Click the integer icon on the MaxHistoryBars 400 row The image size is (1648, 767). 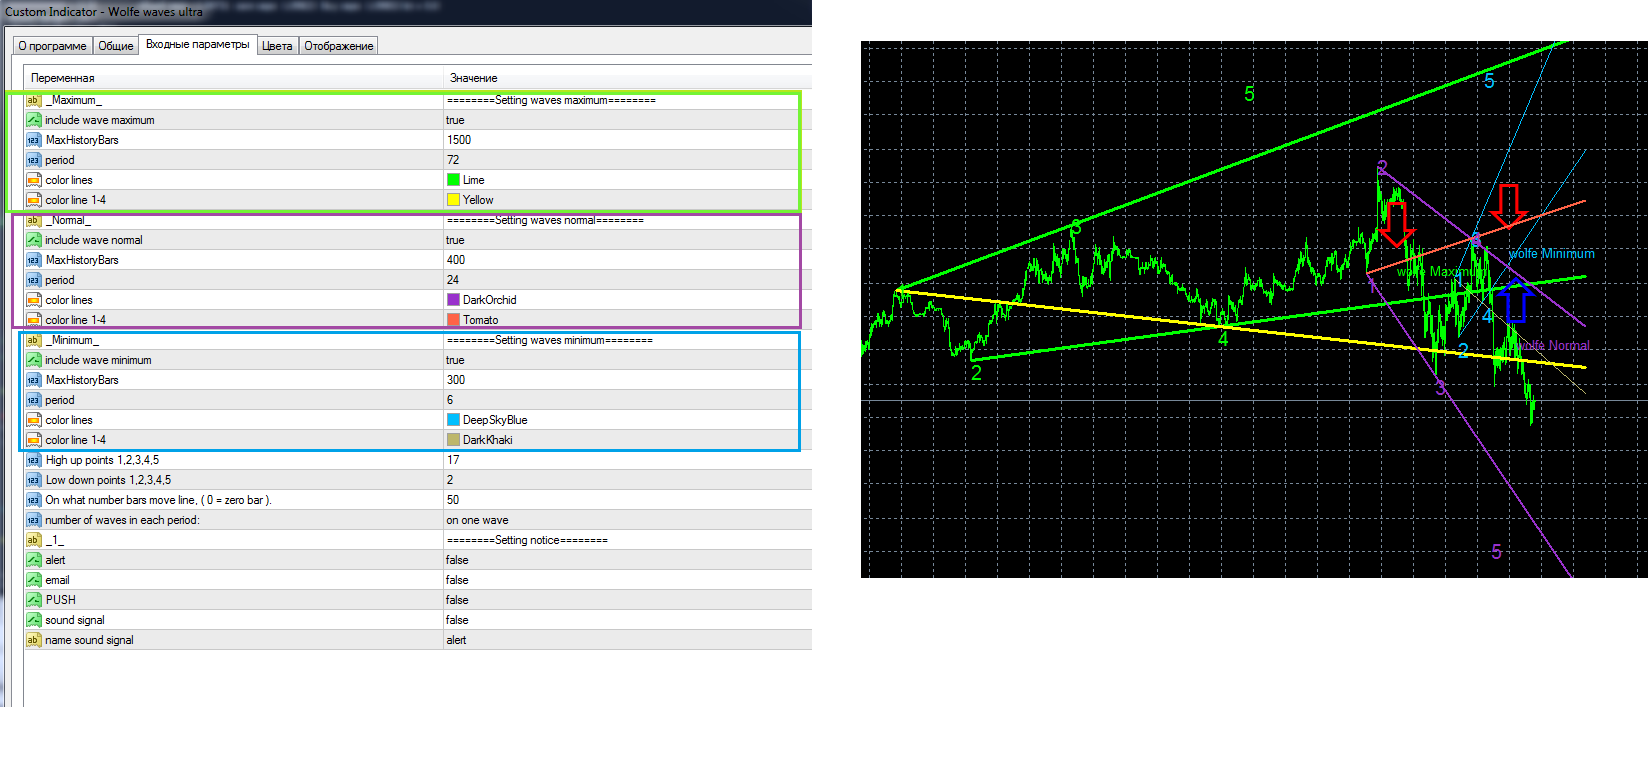pyautogui.click(x=33, y=260)
